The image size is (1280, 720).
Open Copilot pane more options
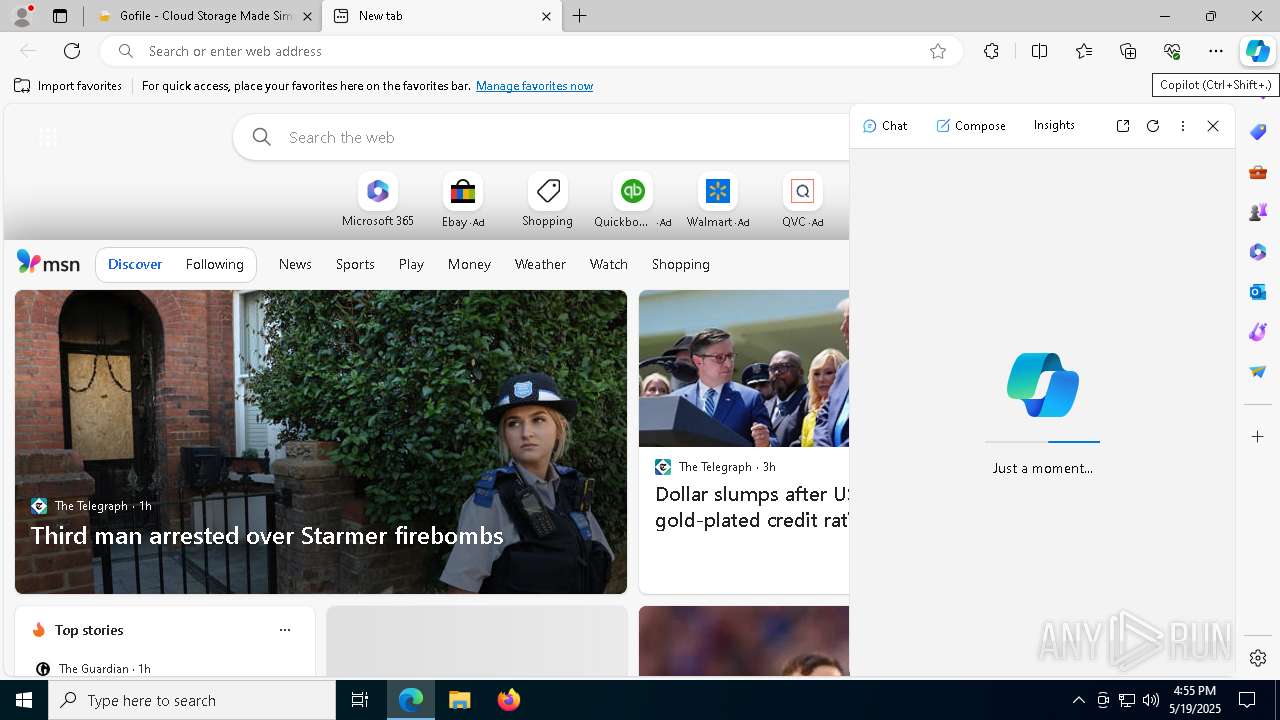pyautogui.click(x=1183, y=126)
